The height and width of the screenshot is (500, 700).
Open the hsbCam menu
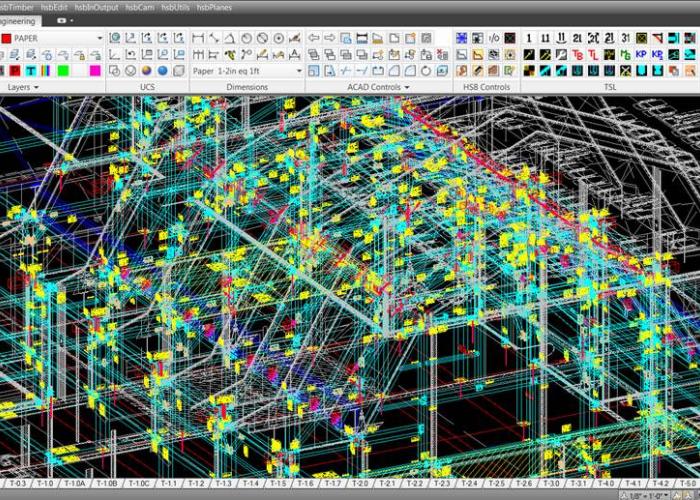[x=140, y=7]
